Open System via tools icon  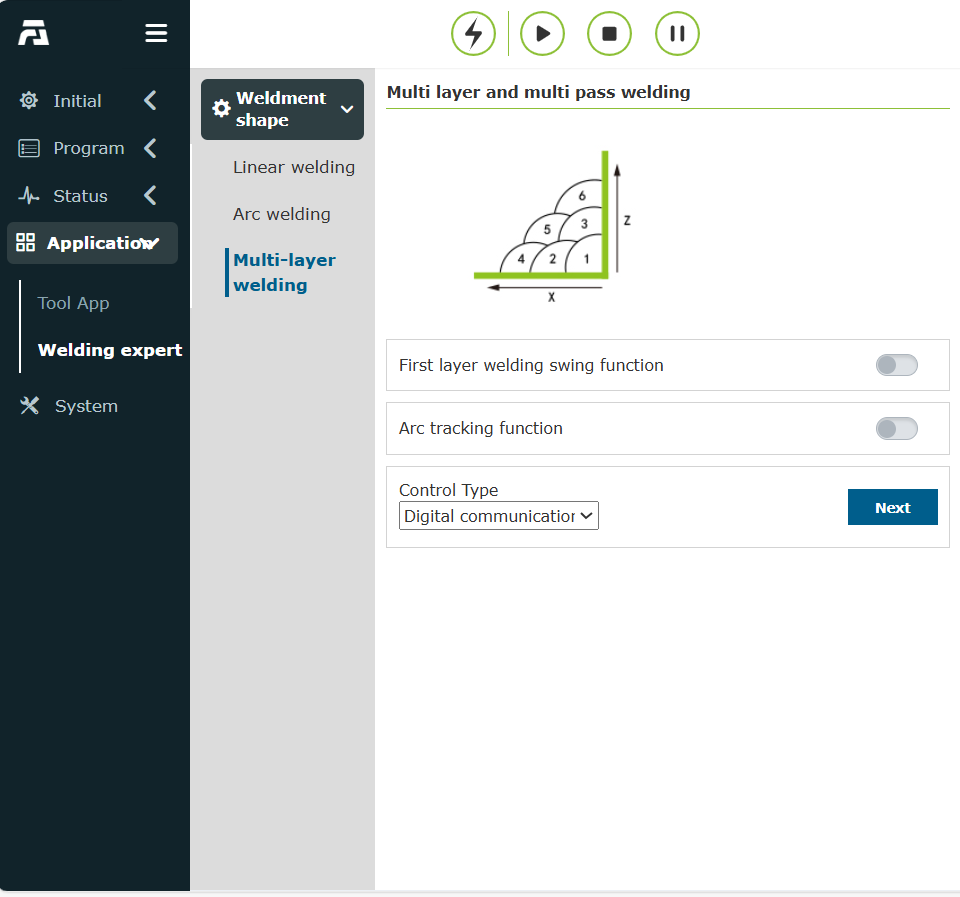29,405
